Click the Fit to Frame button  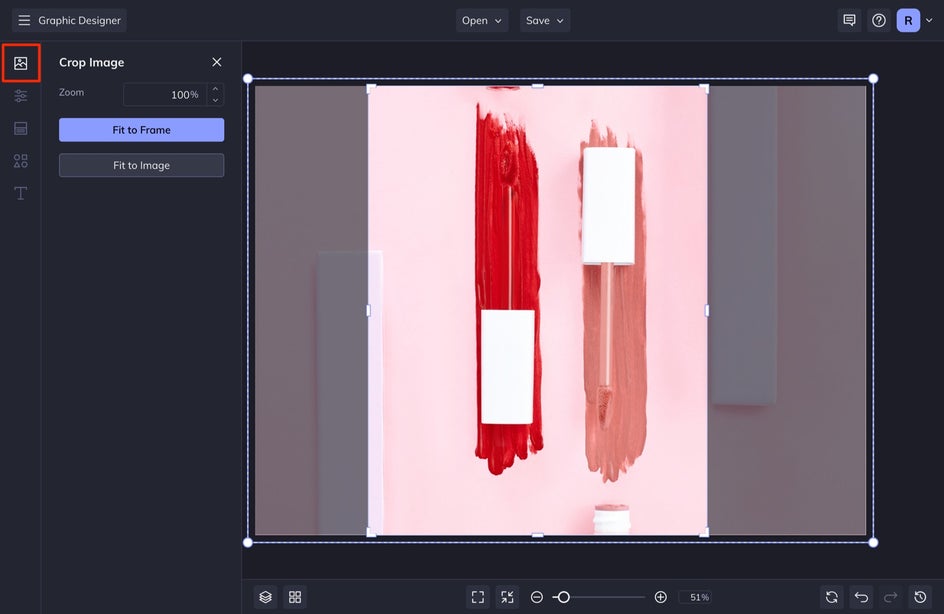point(141,130)
